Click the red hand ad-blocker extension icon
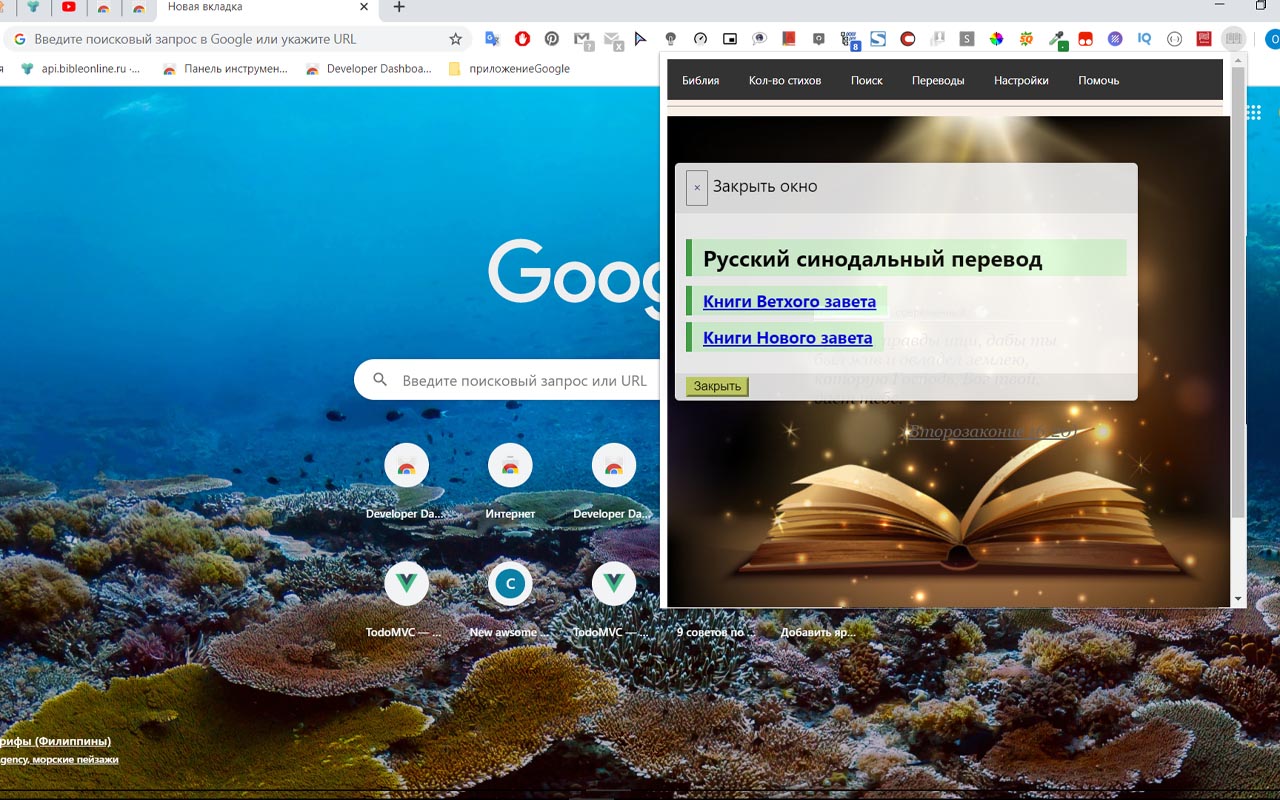 click(522, 39)
